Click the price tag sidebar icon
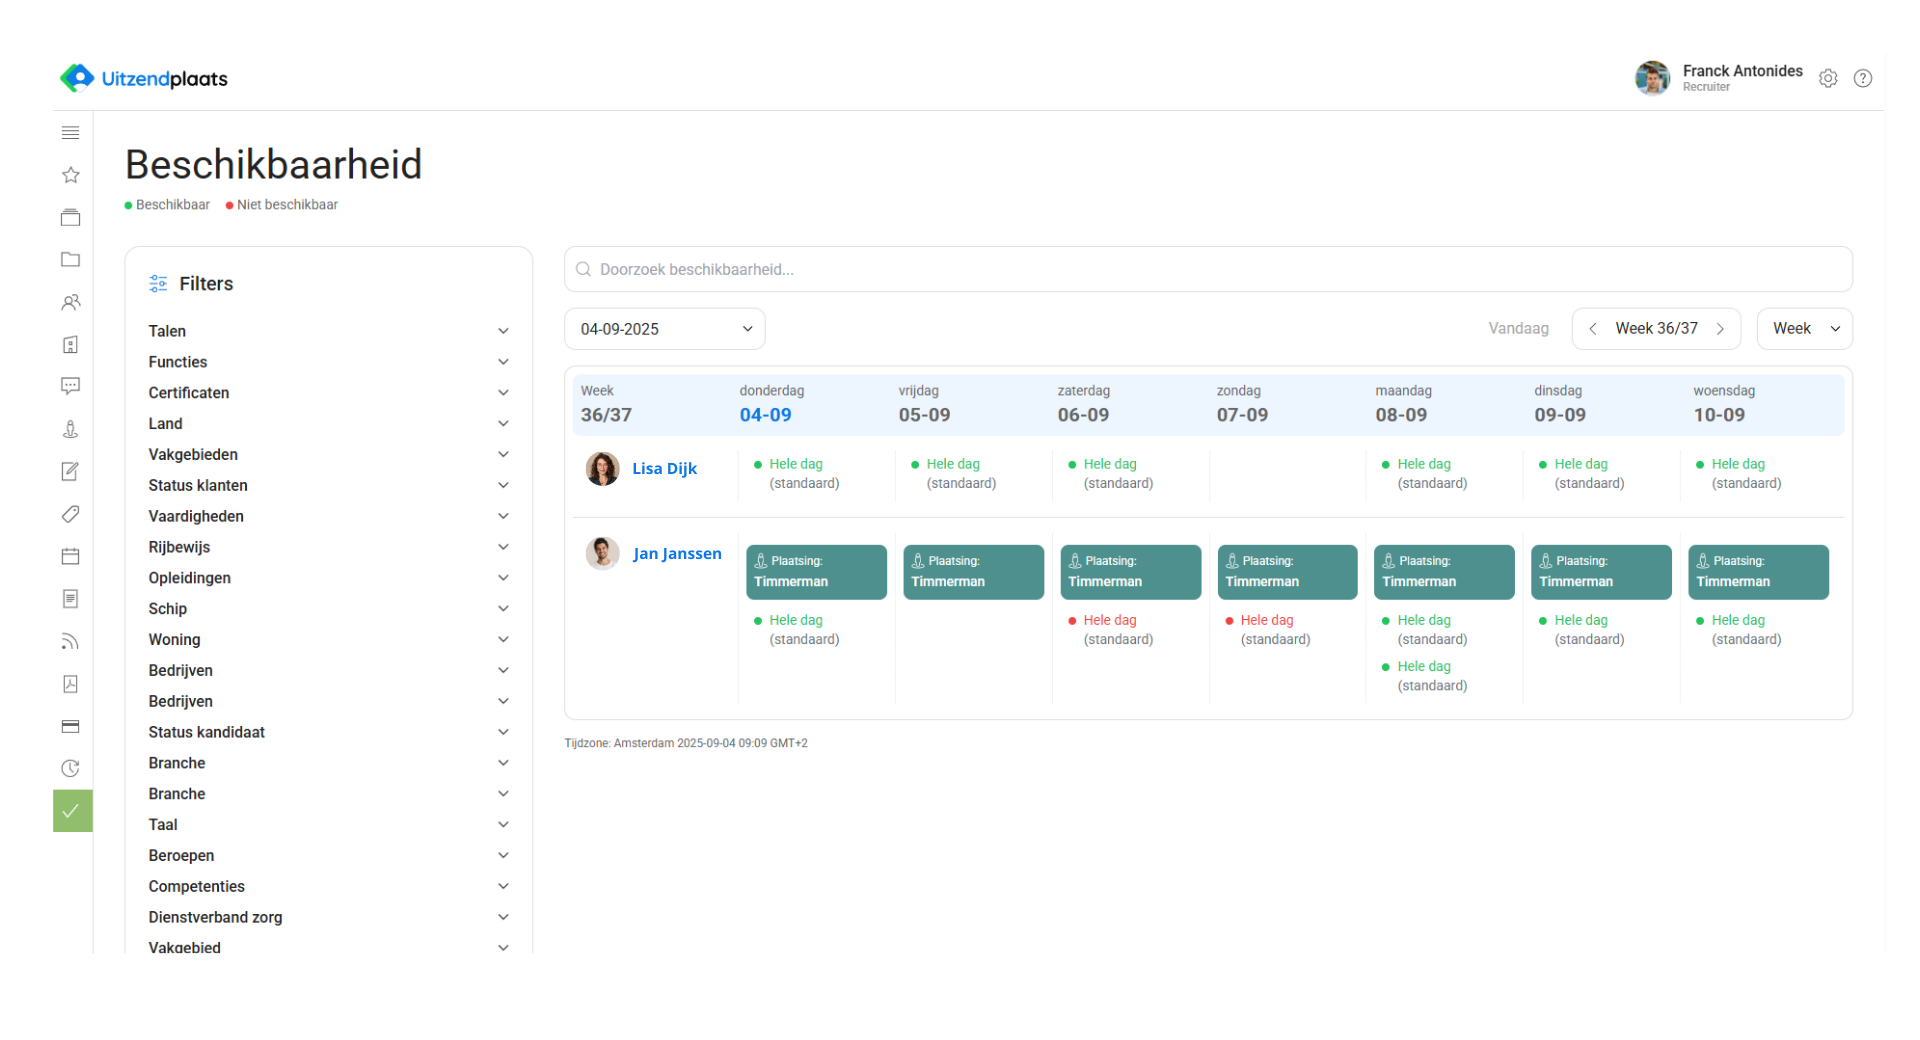Screen dimensions: 1920x1040 click(70, 514)
